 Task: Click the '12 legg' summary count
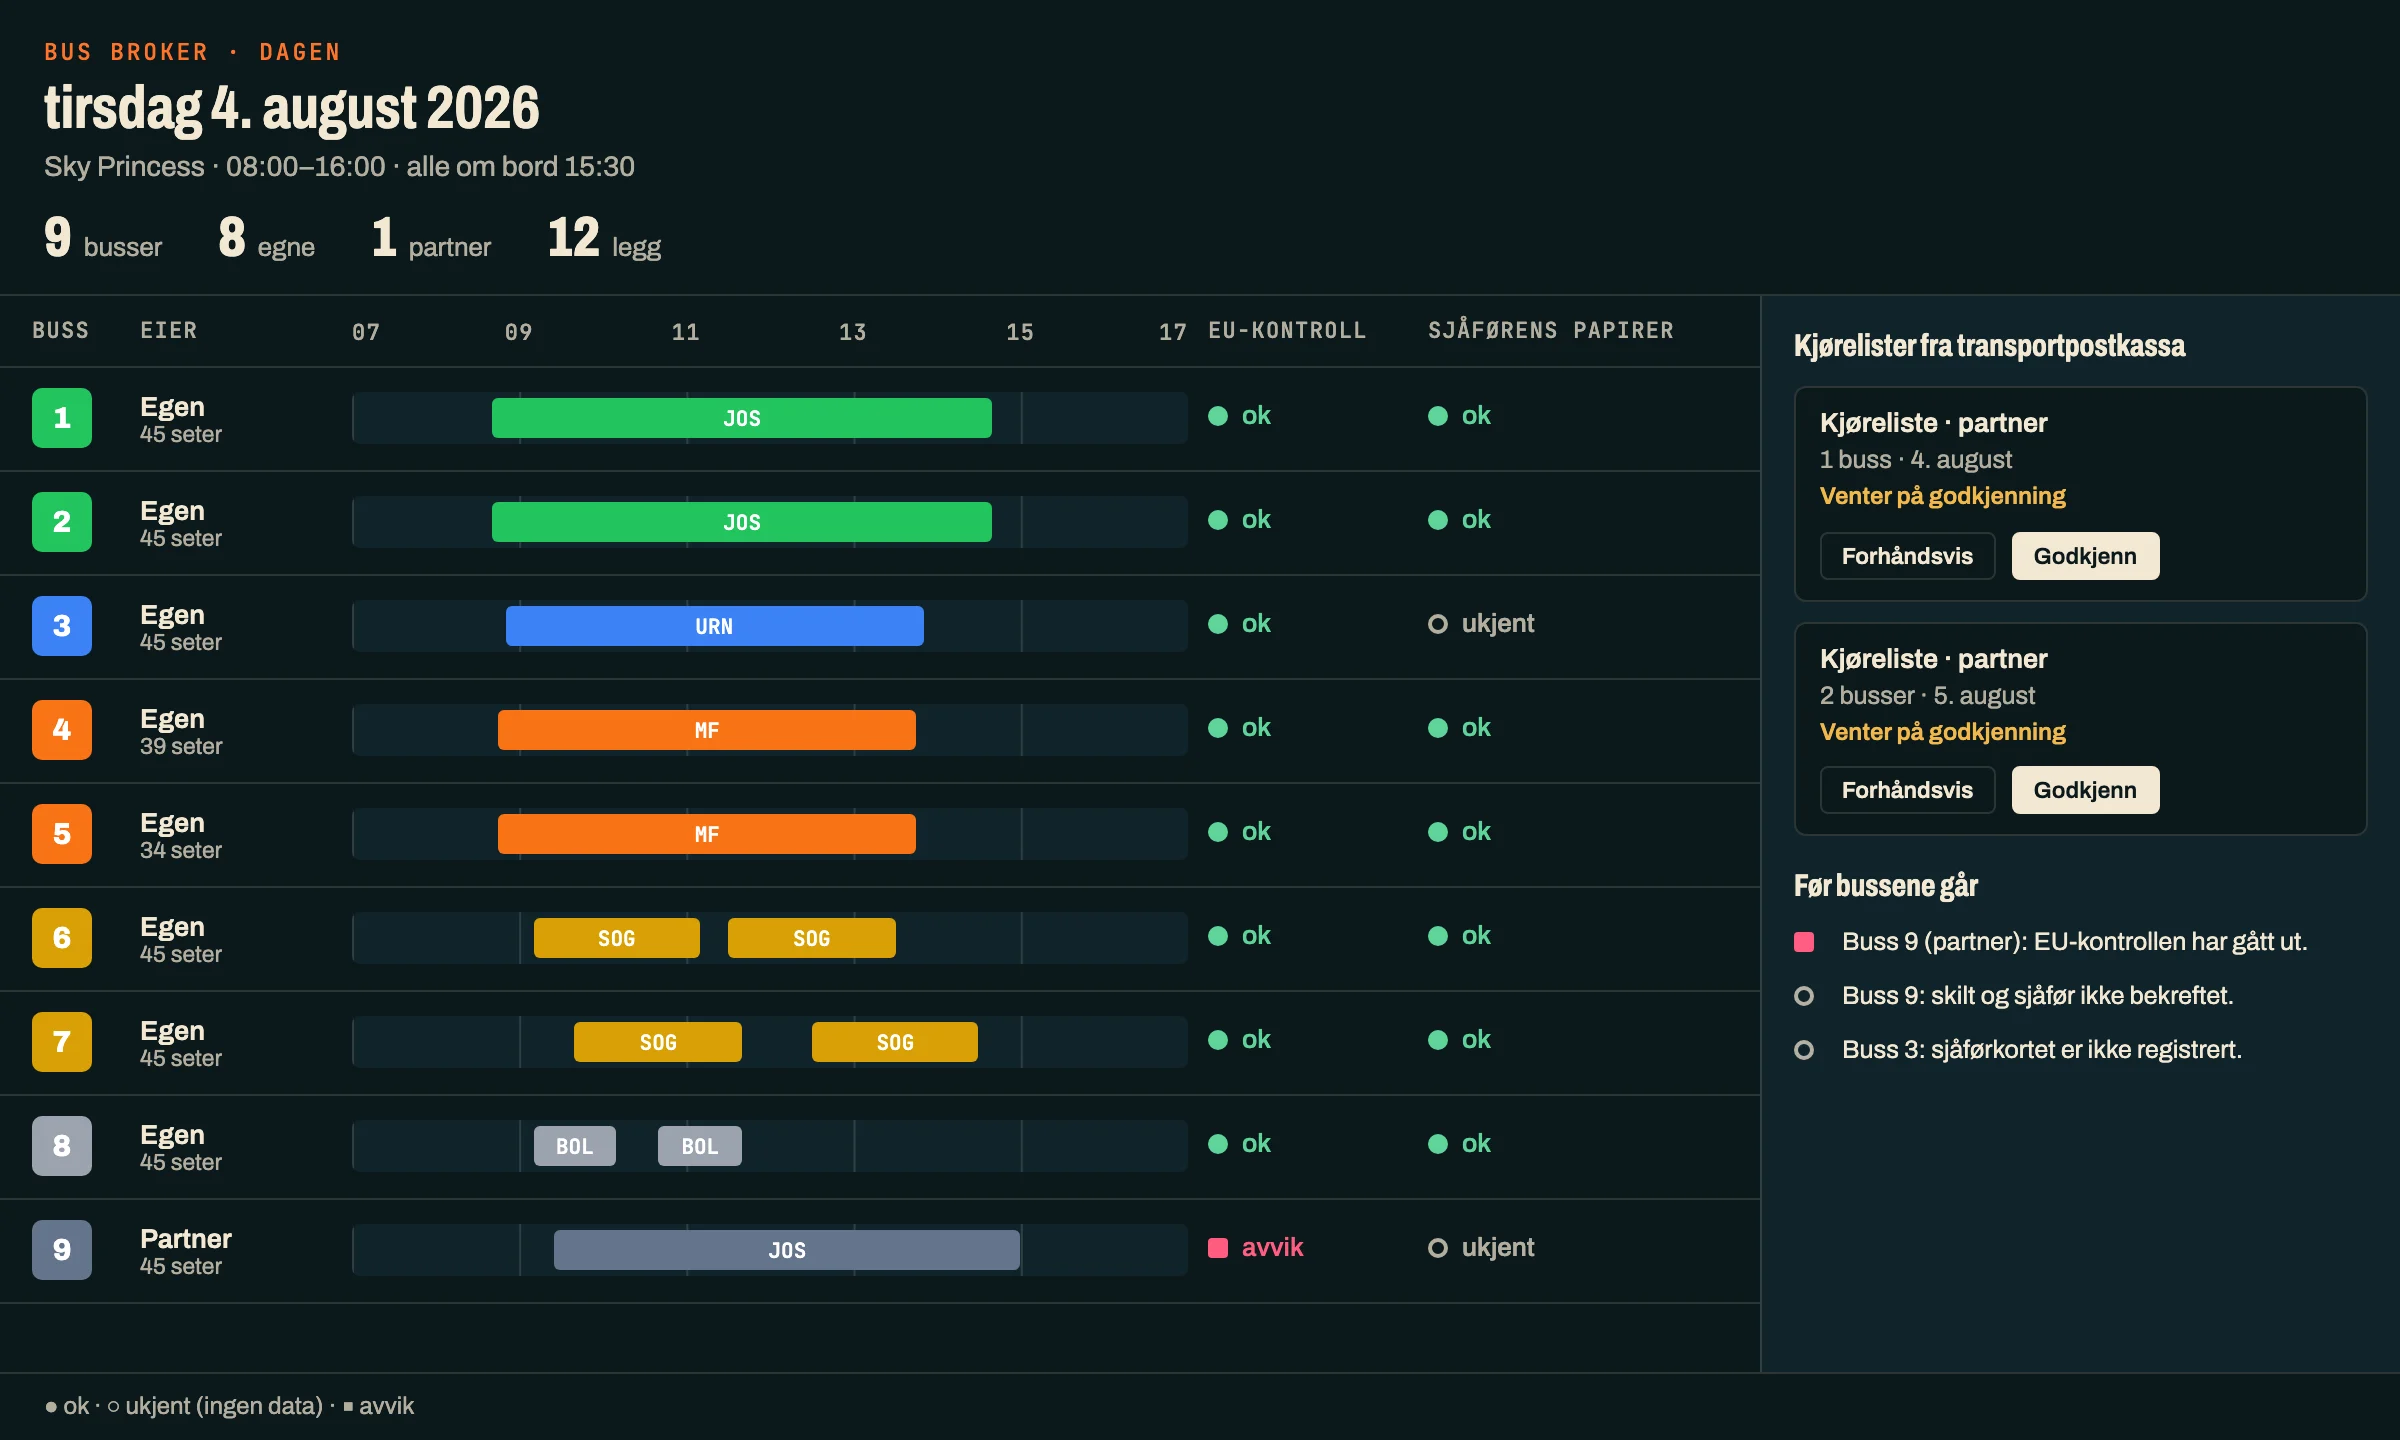coord(604,238)
